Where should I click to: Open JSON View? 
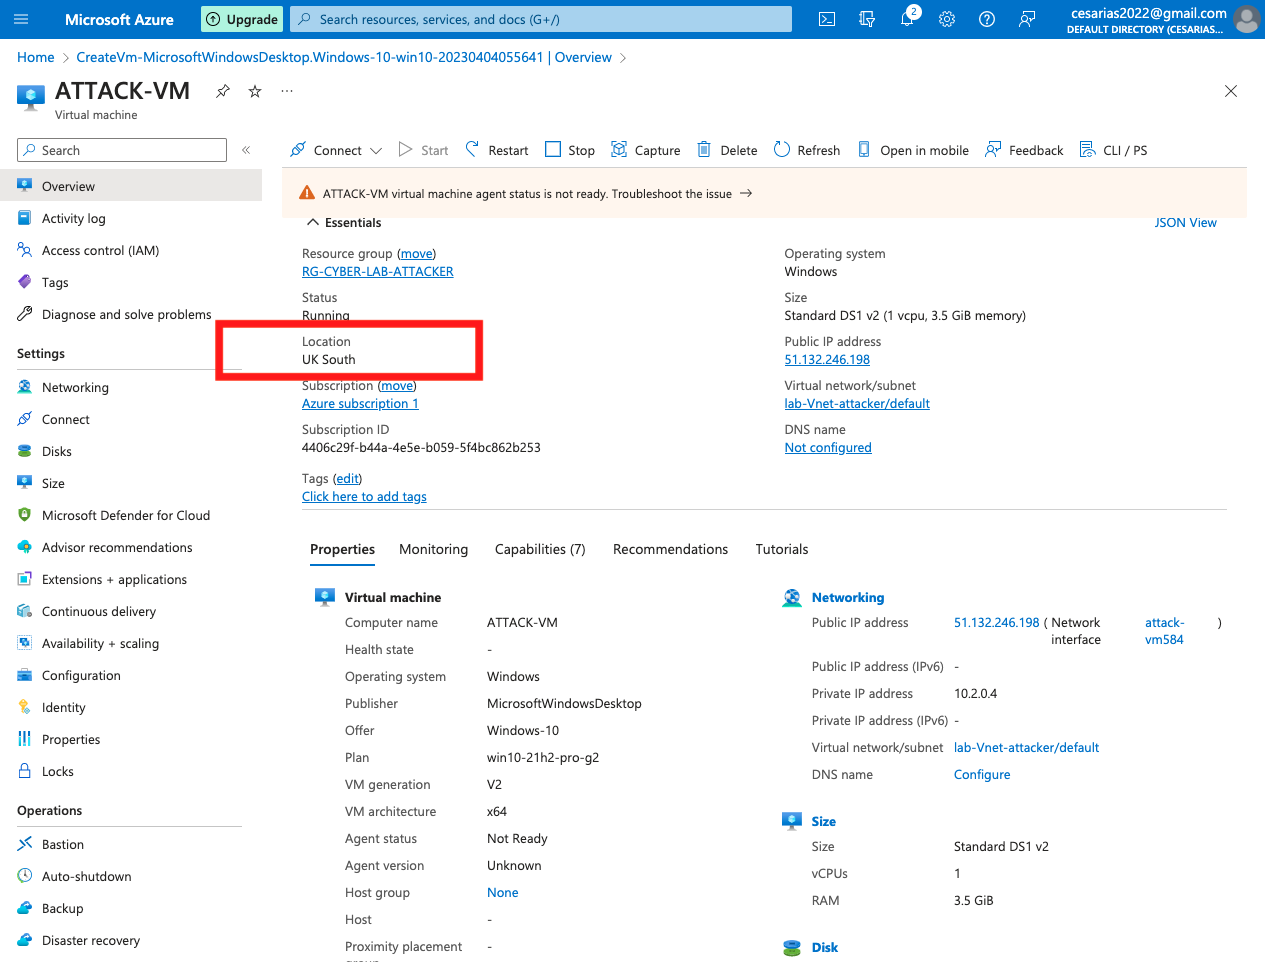(1185, 222)
